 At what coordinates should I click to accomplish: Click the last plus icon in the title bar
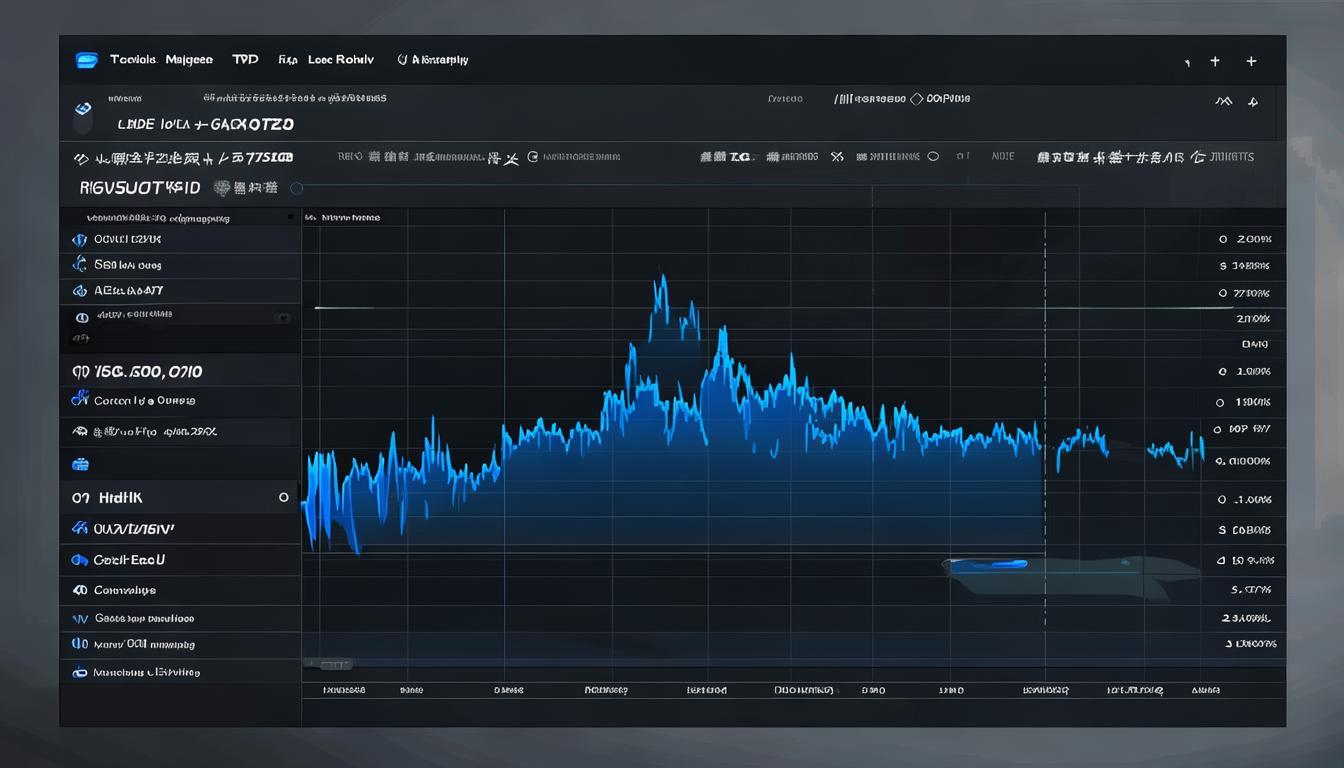click(x=1251, y=61)
